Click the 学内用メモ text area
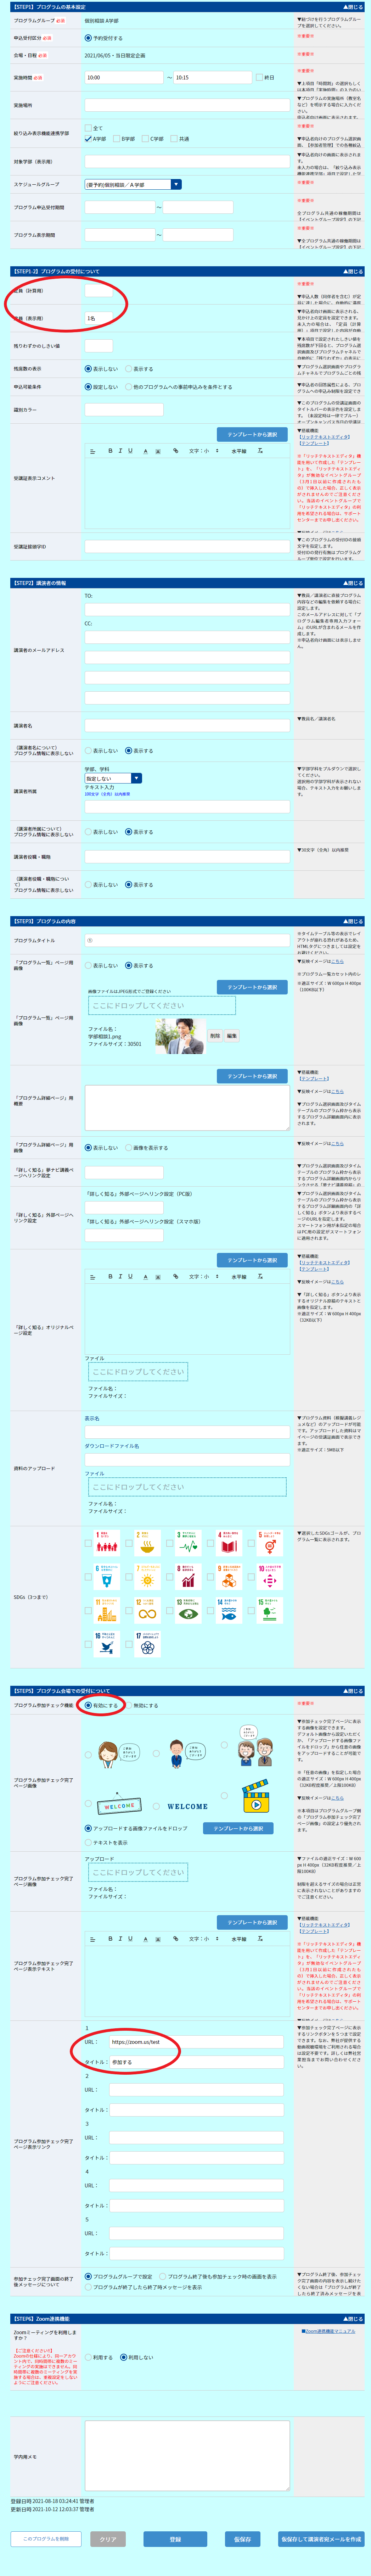Screen dimensions: 371x2576 click(x=187, y=2456)
